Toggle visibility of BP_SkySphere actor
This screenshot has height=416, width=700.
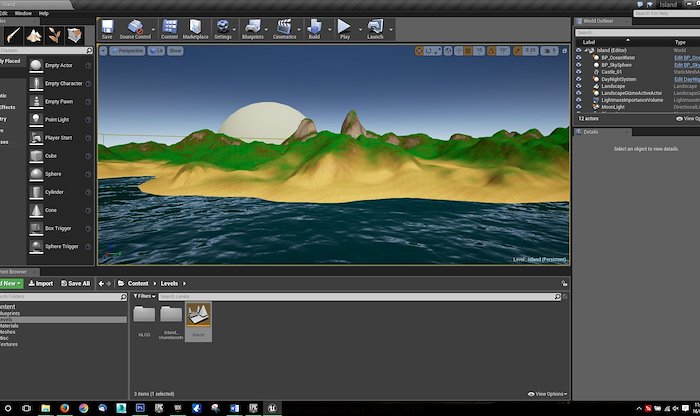coord(579,65)
